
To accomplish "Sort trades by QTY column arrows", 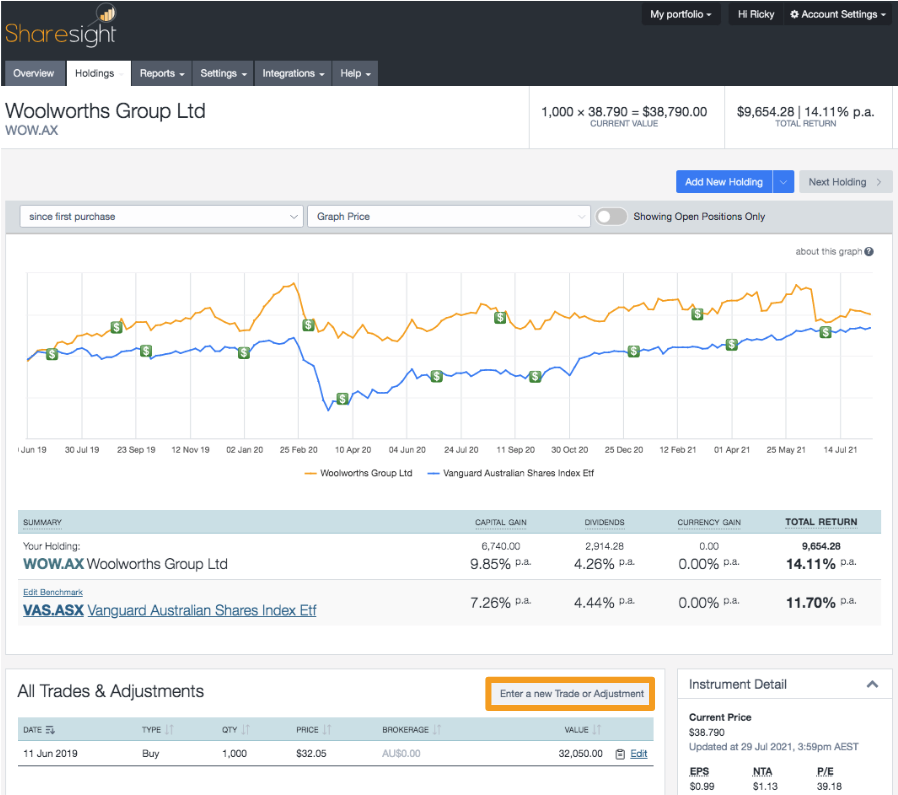I will point(246,730).
